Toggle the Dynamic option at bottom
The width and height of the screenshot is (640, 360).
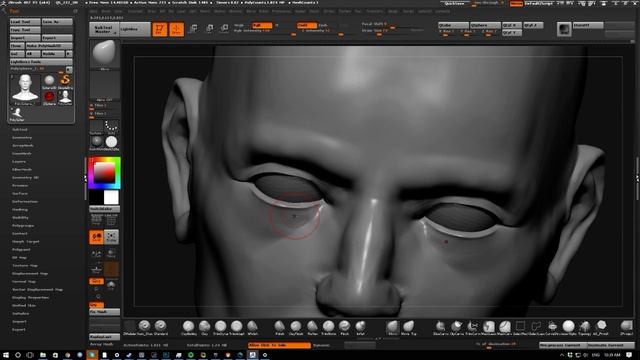coord(321,345)
